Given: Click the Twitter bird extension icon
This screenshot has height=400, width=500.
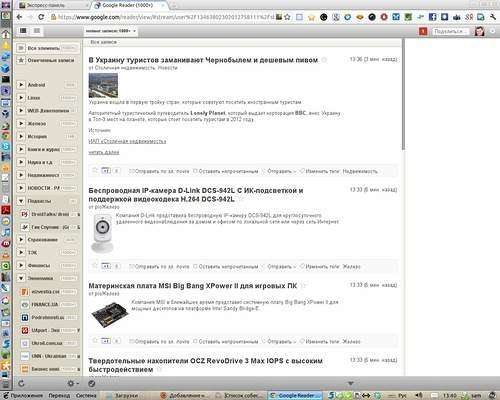Looking at the screenshot, I should click(x=421, y=17).
